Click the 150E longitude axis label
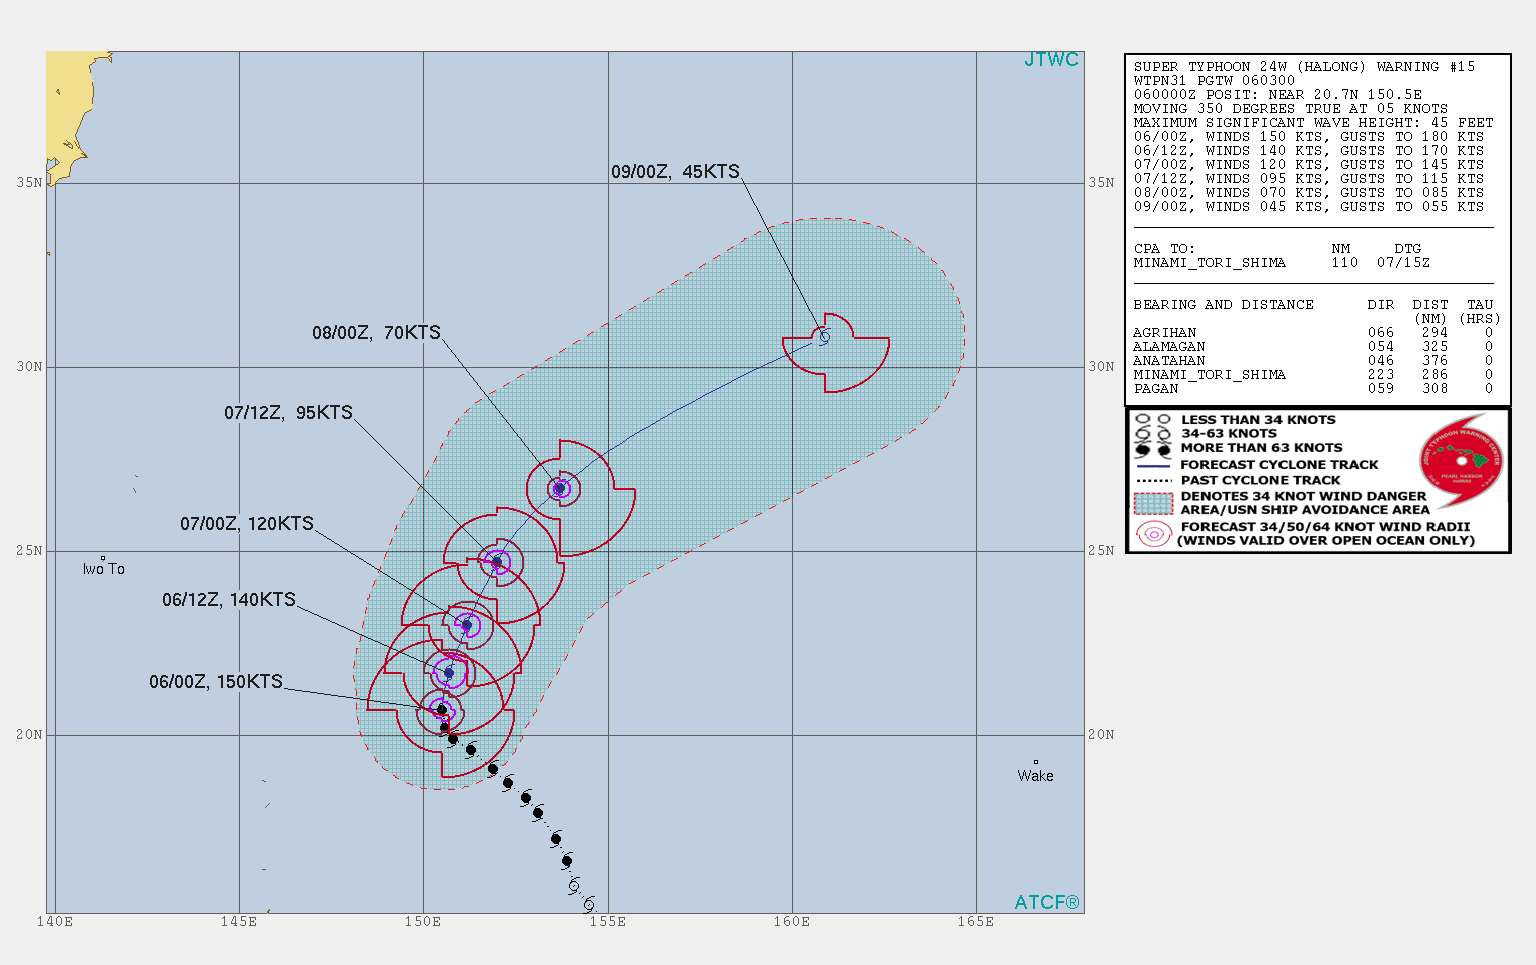 pyautogui.click(x=423, y=922)
